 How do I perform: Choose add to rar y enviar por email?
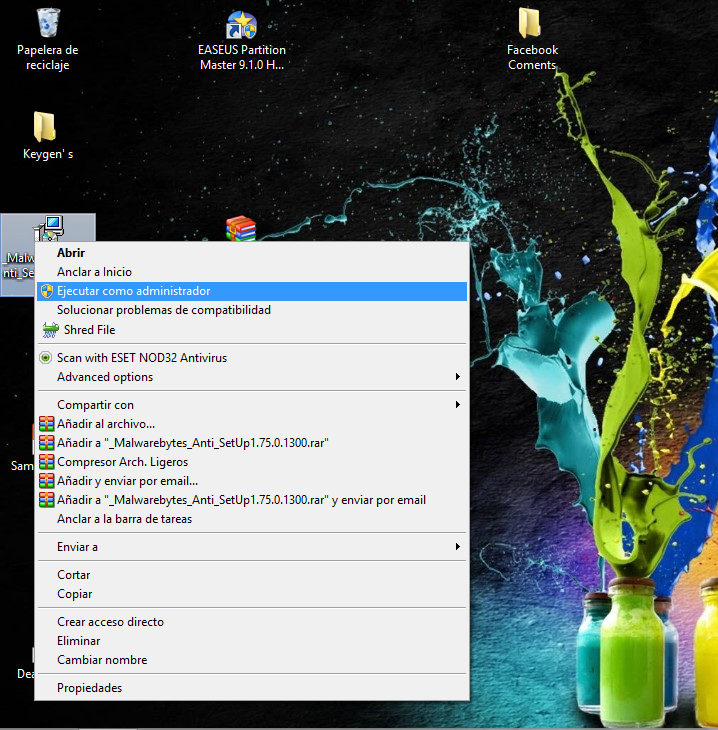(252, 500)
